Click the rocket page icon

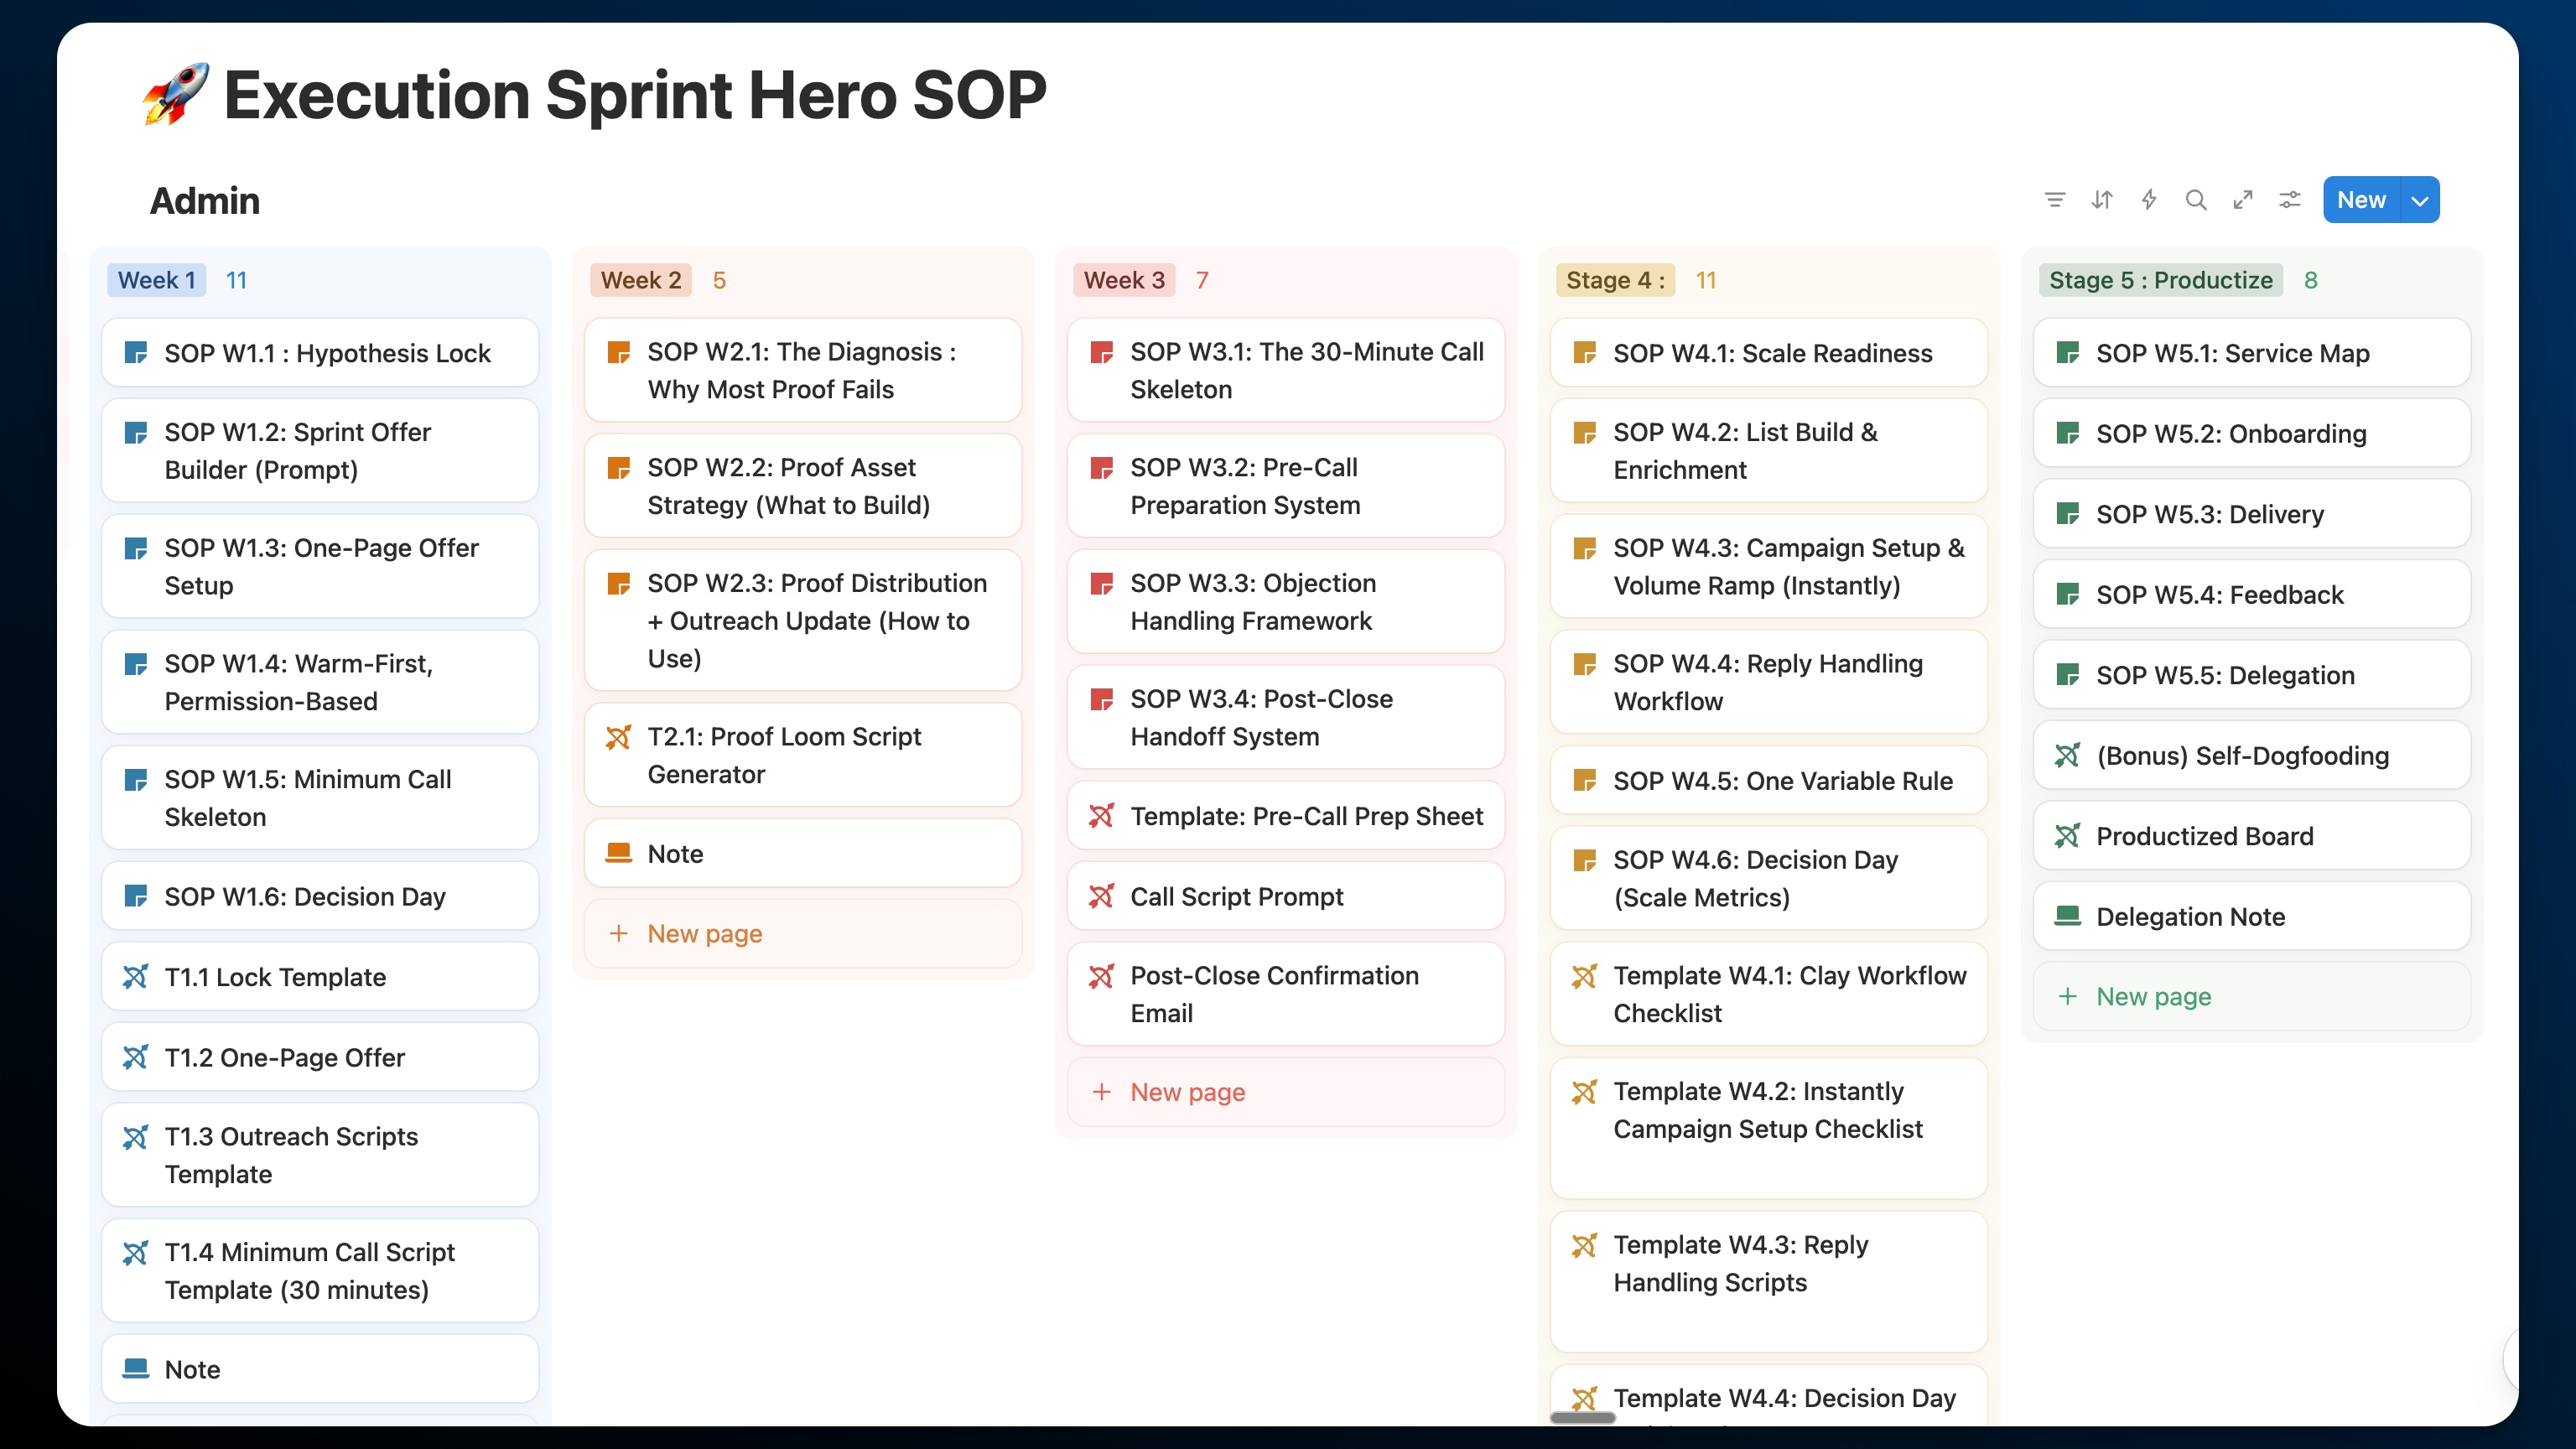tap(176, 94)
